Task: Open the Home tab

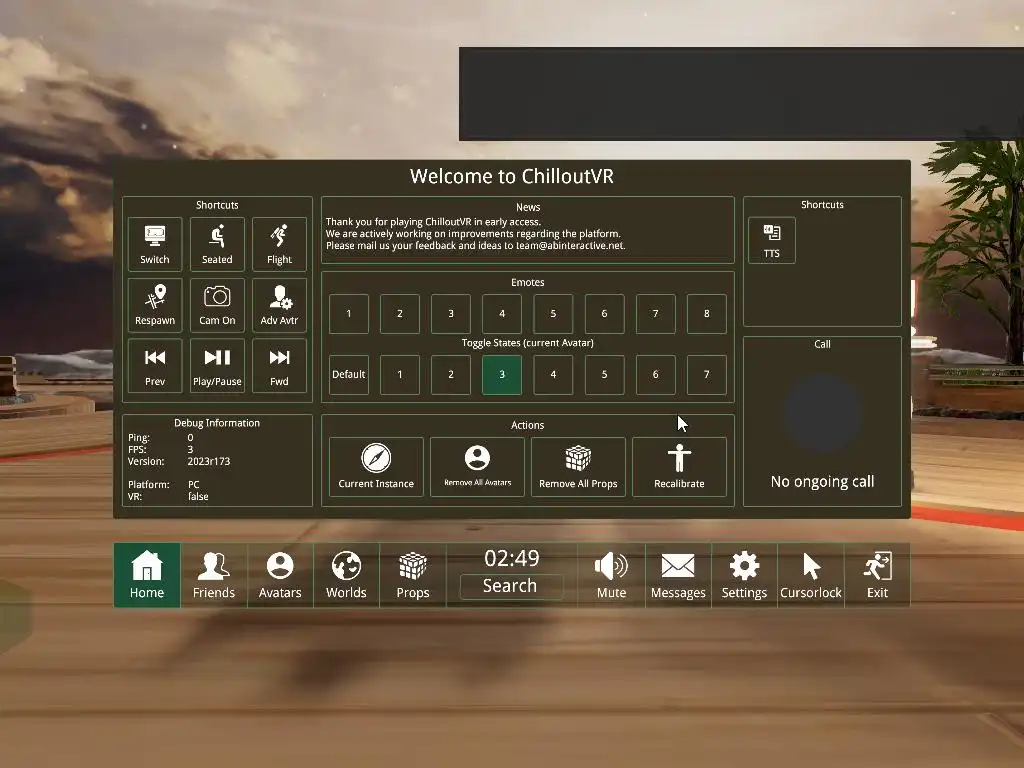Action: (147, 575)
